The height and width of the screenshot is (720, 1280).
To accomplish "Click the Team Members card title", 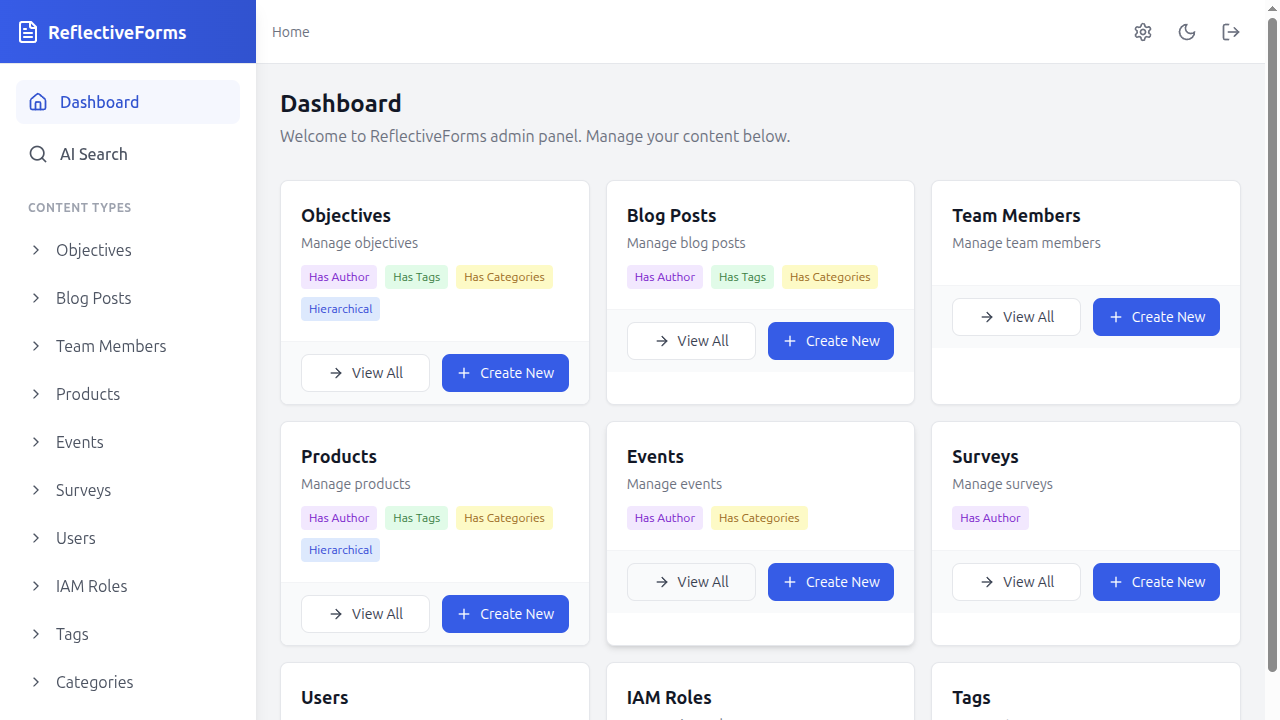I will click(x=1016, y=215).
